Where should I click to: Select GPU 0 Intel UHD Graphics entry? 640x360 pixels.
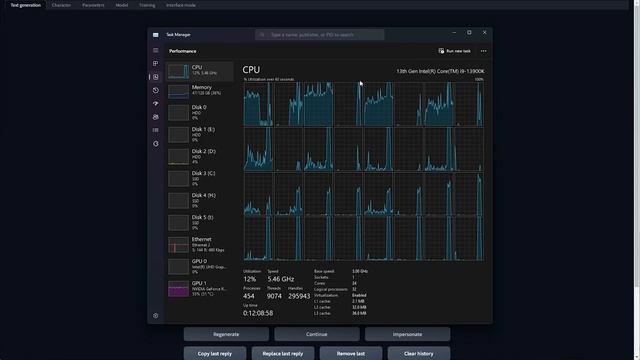200,267
